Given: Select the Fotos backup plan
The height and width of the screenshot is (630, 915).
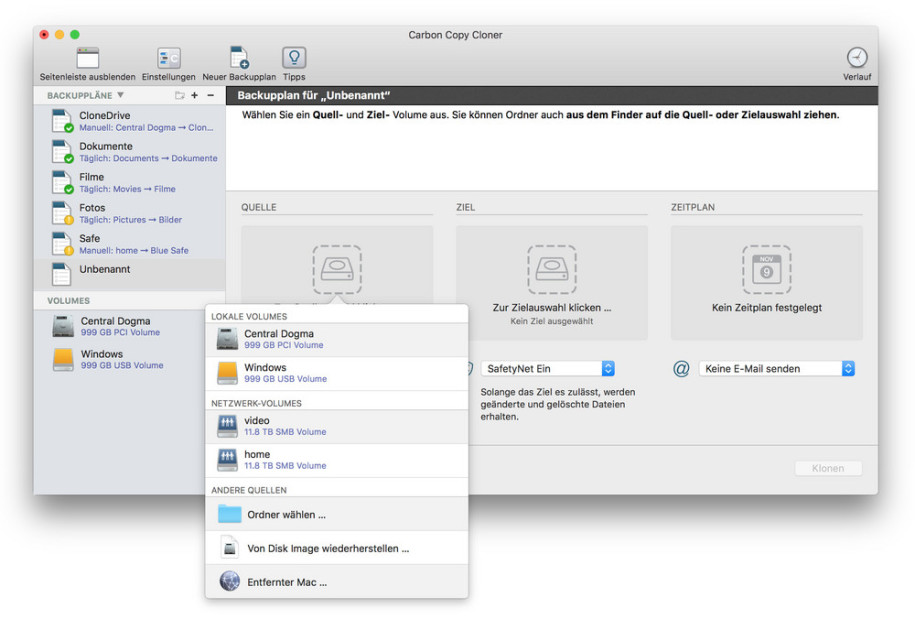Looking at the screenshot, I should (130, 214).
